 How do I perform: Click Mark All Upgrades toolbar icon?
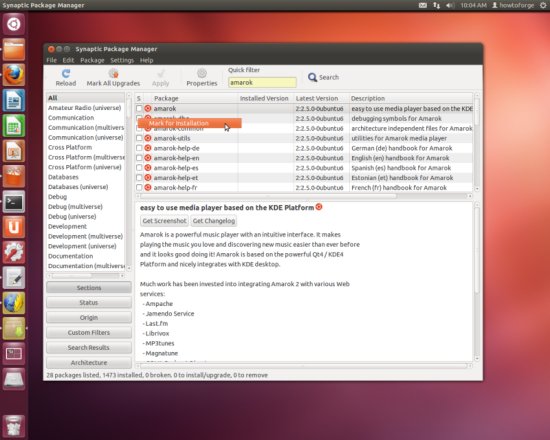[113, 73]
